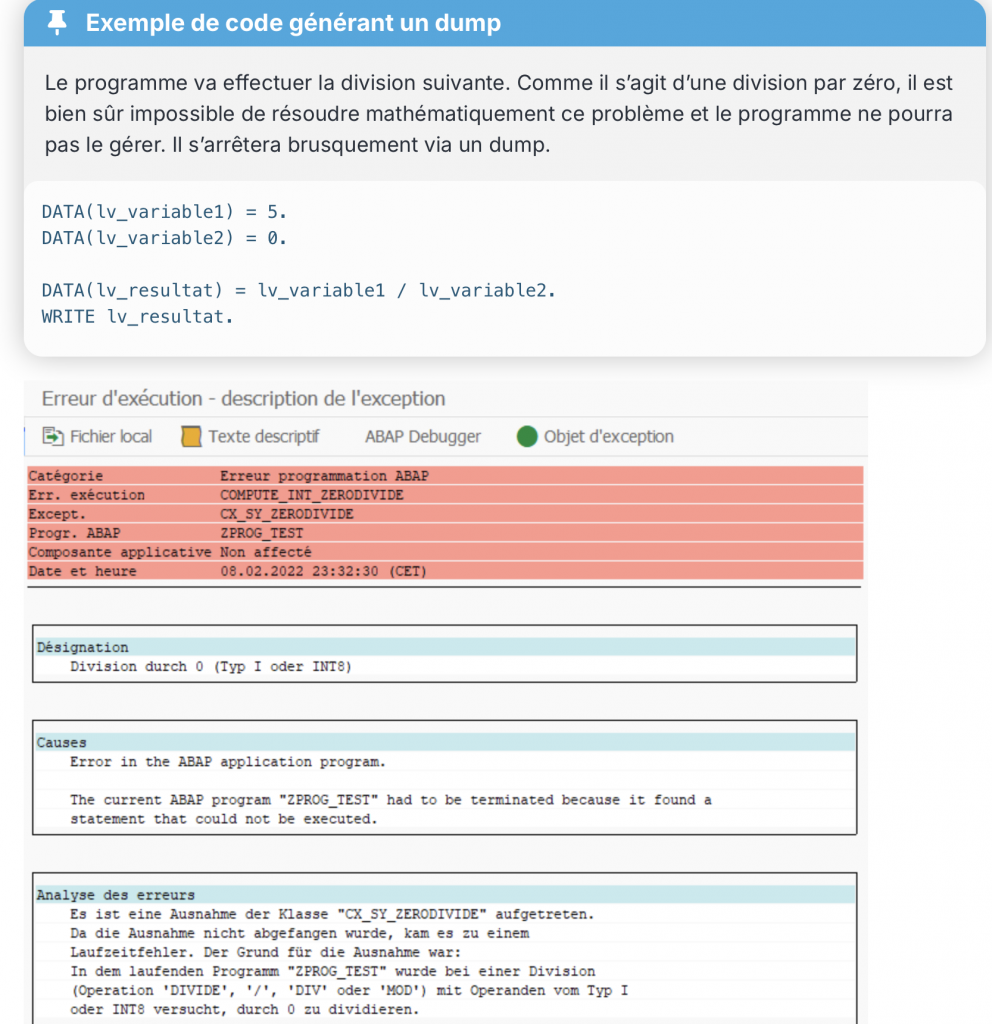Click the pushpin icon in the blue header

coord(57,23)
